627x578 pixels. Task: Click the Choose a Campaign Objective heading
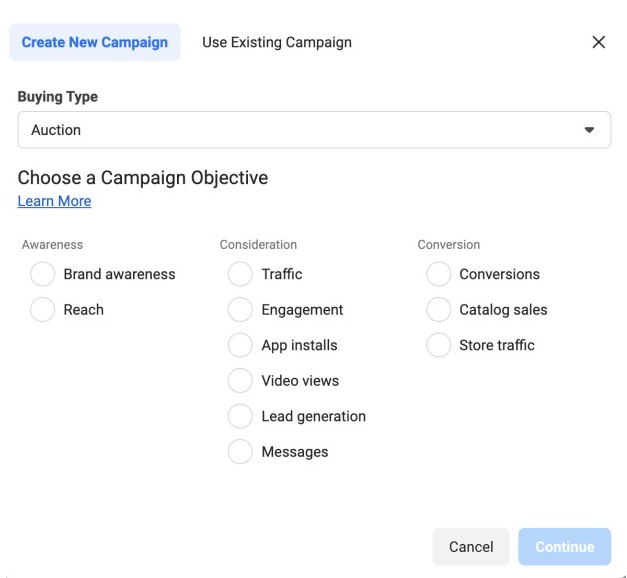(143, 178)
